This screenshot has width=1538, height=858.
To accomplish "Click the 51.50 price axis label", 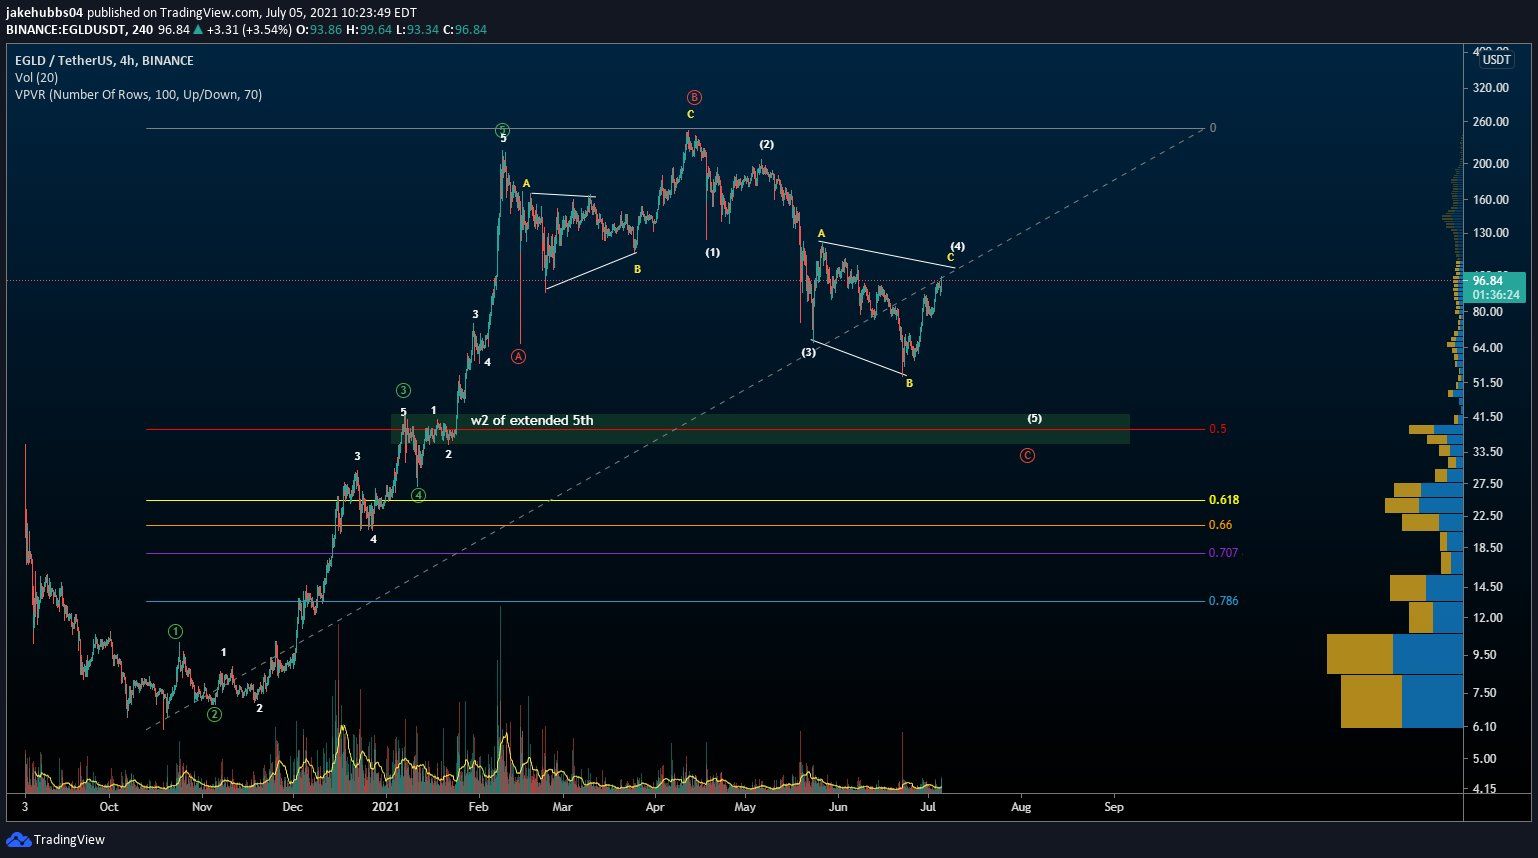I will (1488, 383).
